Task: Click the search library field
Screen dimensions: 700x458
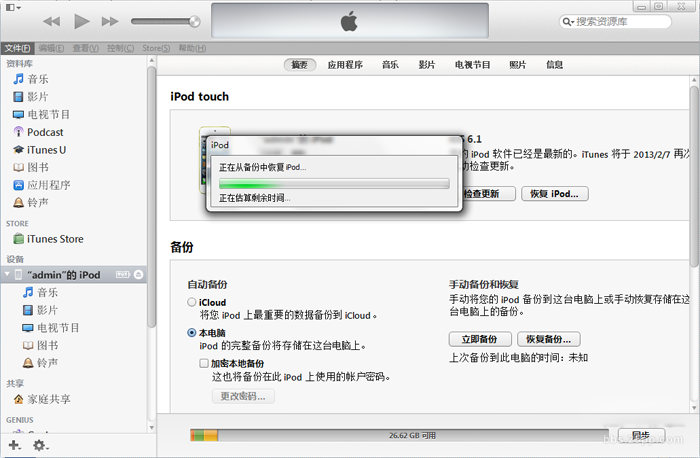Action: (x=615, y=21)
